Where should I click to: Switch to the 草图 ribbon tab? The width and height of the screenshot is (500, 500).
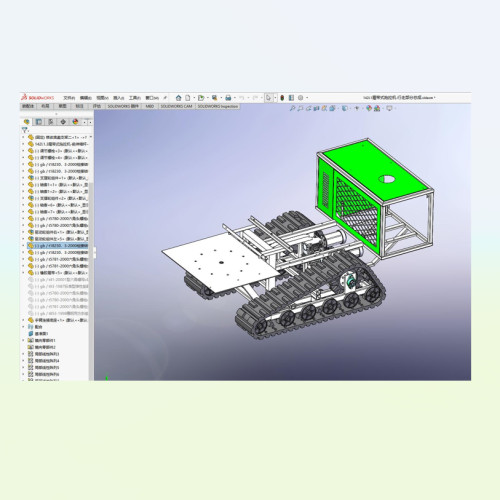tap(62, 106)
